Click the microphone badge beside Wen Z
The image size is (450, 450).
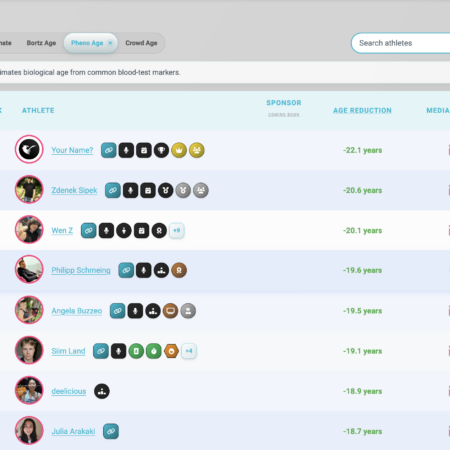click(106, 230)
